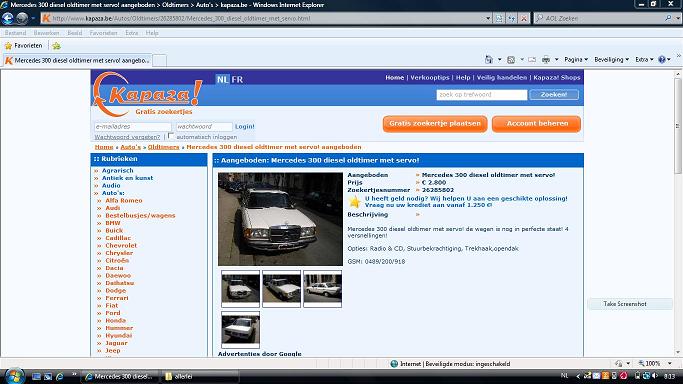The width and height of the screenshot is (683, 384).
Task: Start search with the magnifier icon
Action: (668, 18)
